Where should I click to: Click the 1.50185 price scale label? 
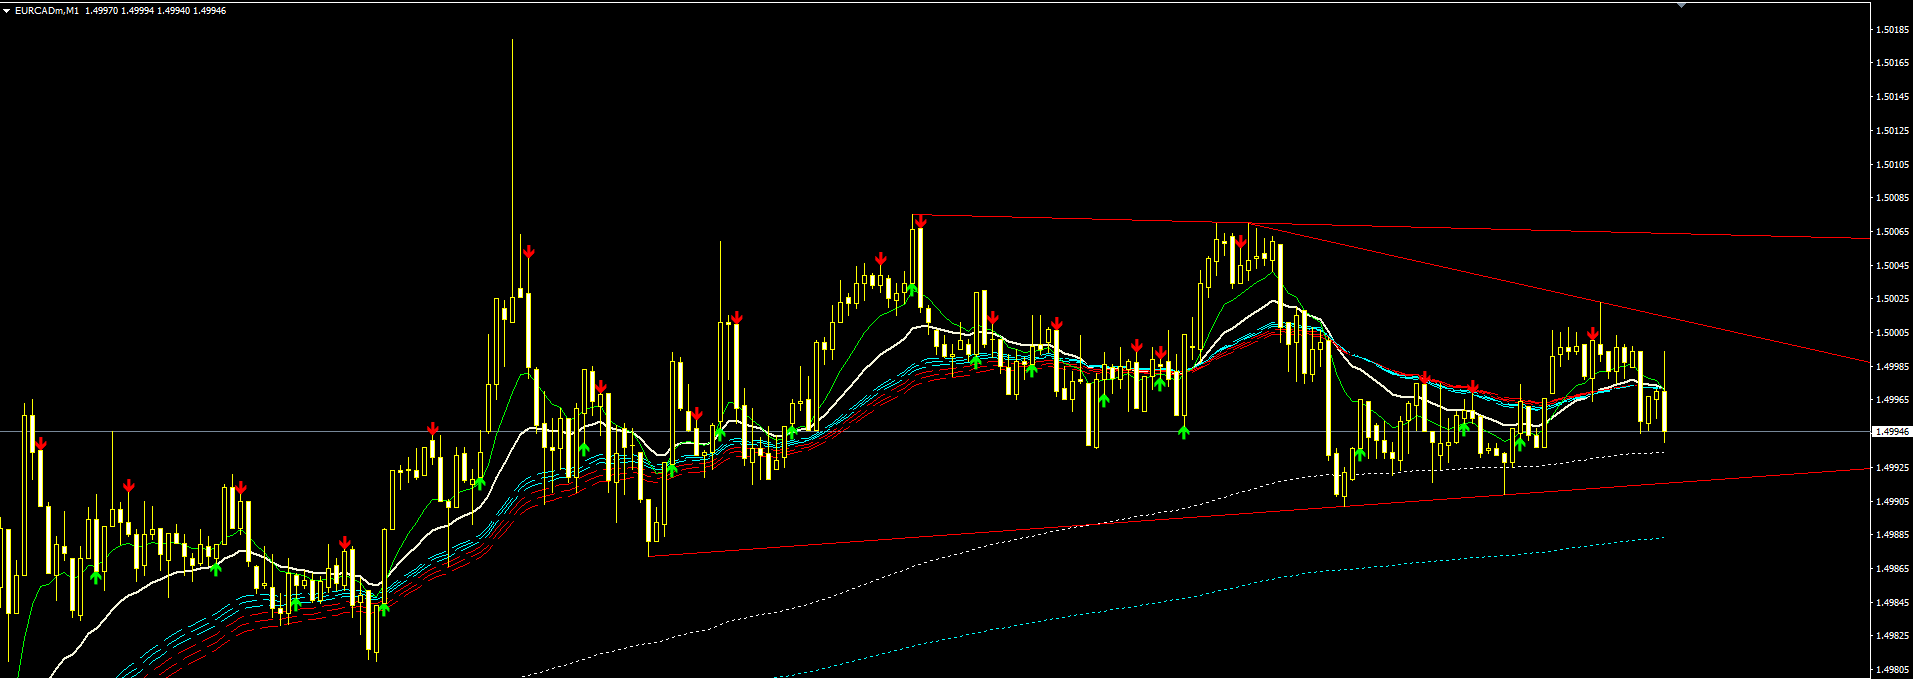click(1893, 30)
